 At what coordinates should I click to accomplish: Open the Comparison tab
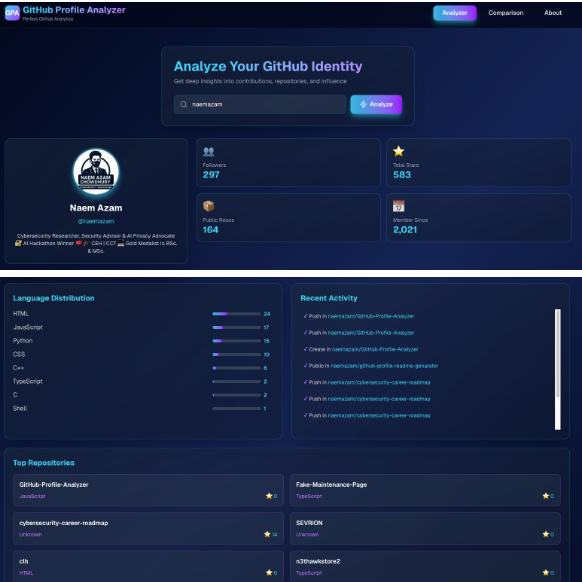506,13
